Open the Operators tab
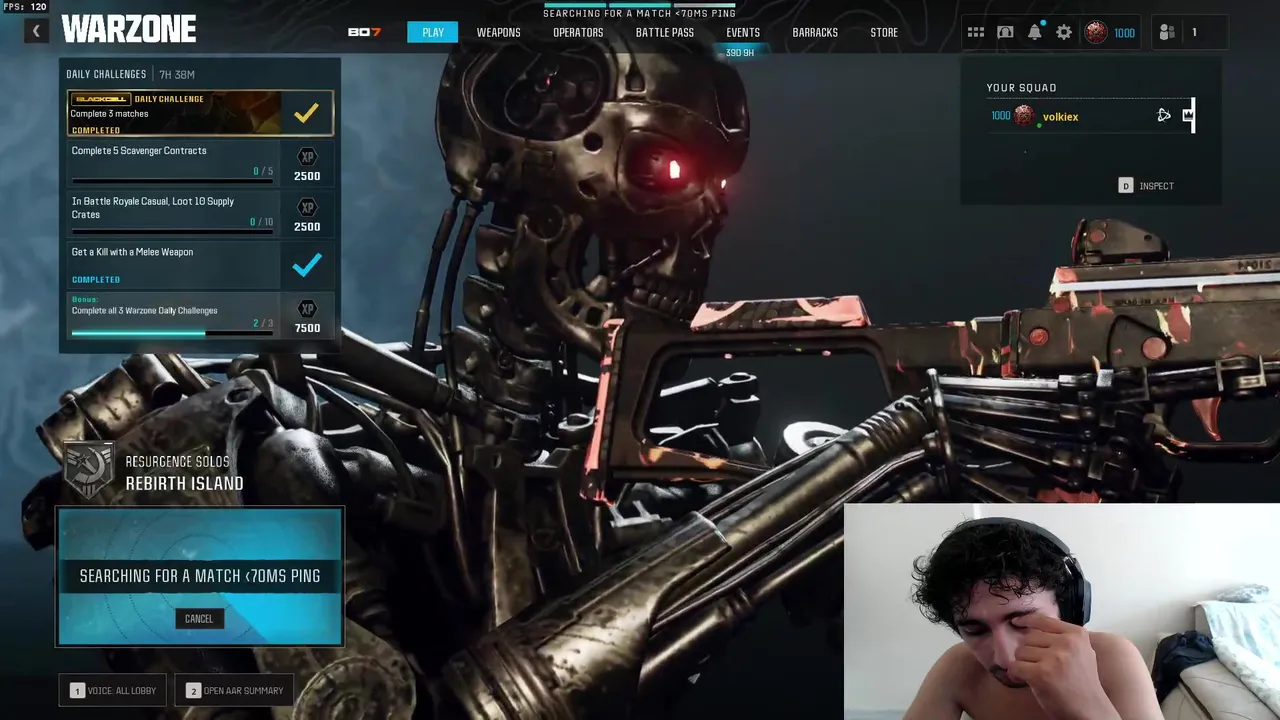1280x720 pixels. [x=578, y=32]
